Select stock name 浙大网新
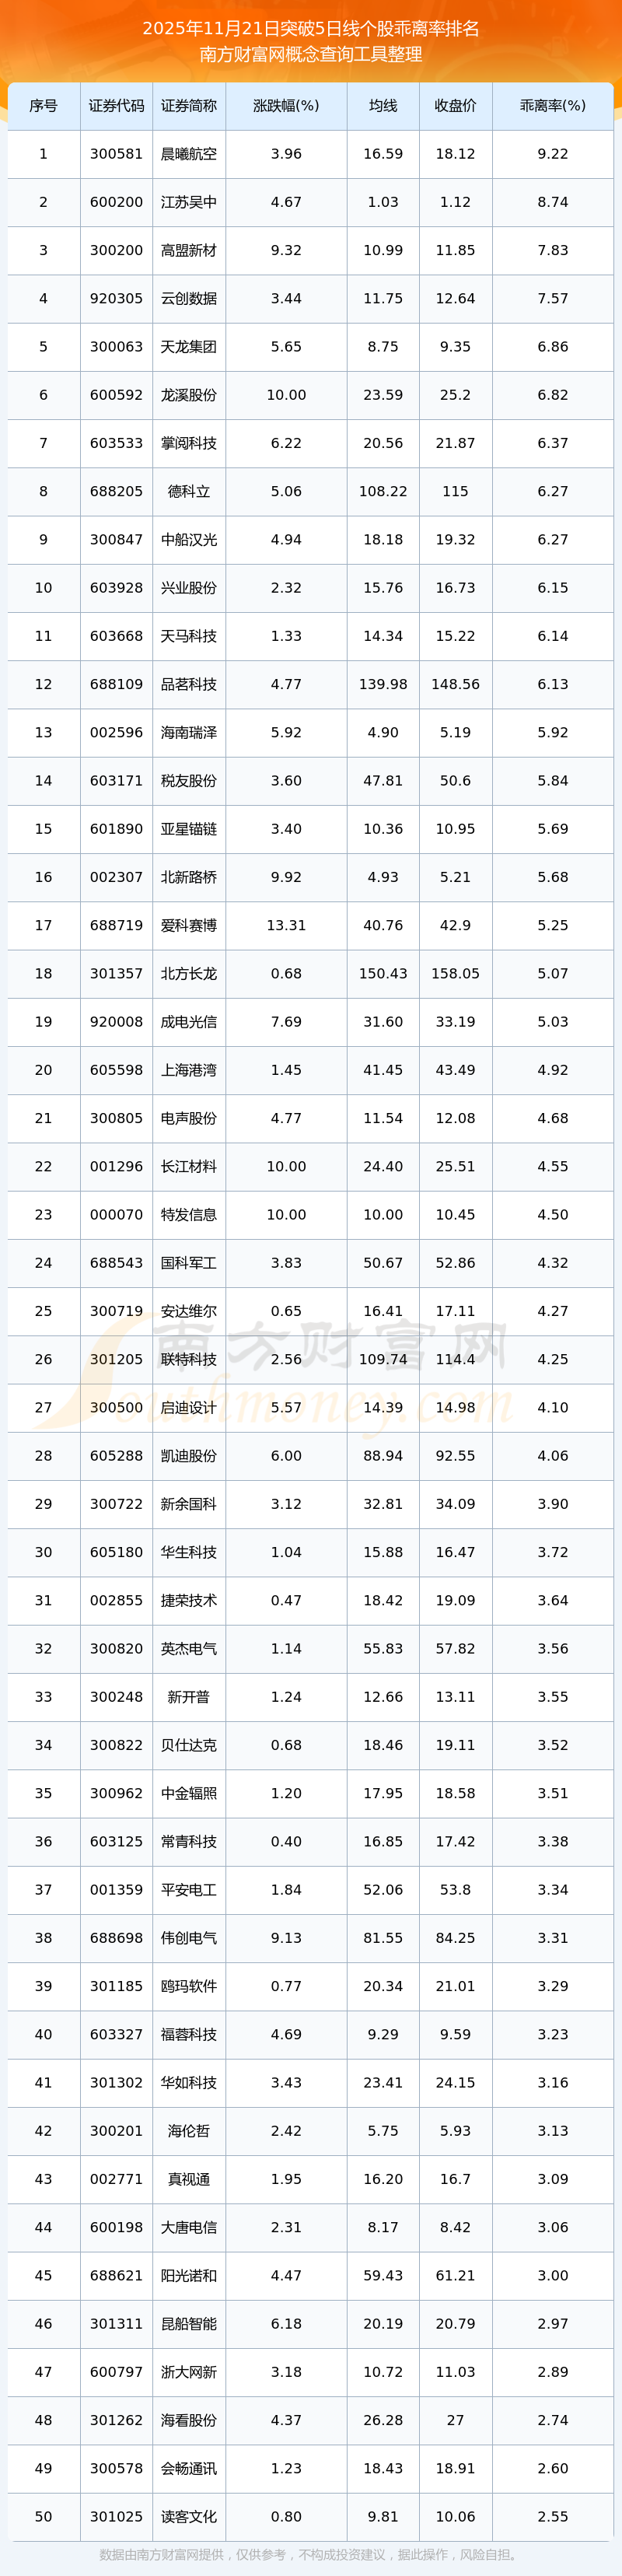This screenshot has height=2576, width=622. [189, 2373]
